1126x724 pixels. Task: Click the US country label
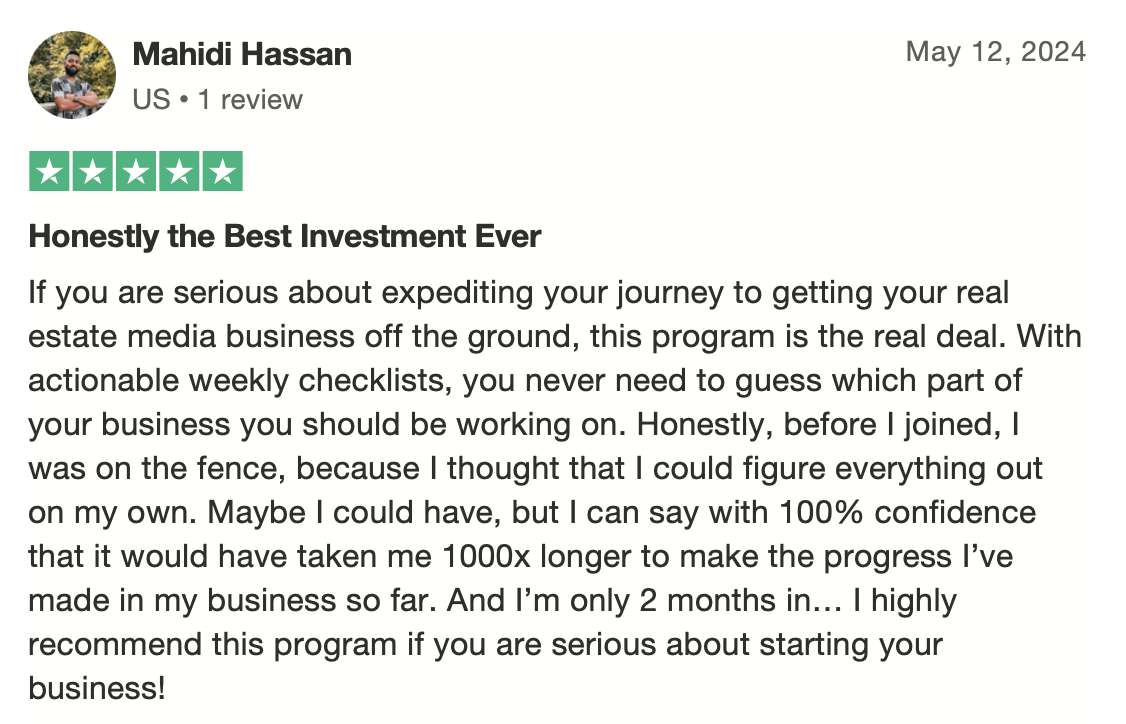tap(152, 100)
